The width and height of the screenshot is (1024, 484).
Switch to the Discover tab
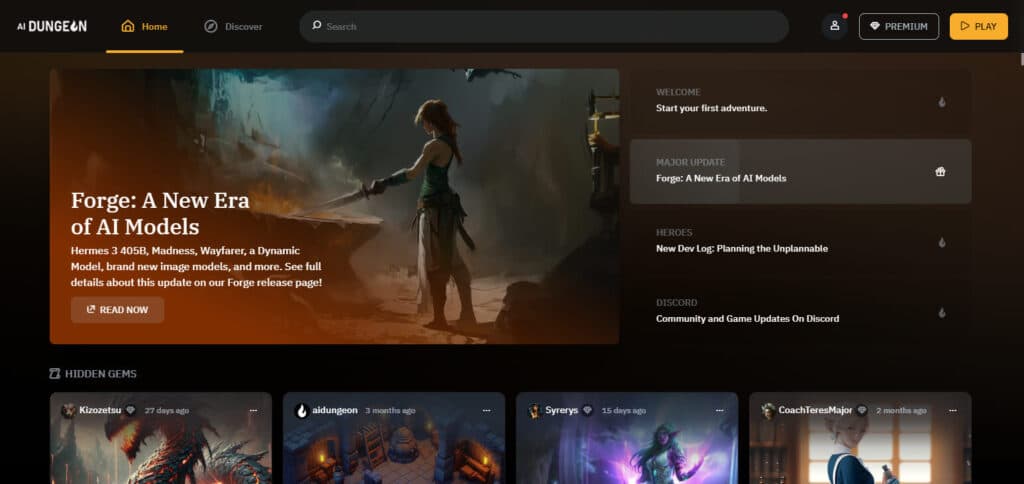tap(233, 27)
